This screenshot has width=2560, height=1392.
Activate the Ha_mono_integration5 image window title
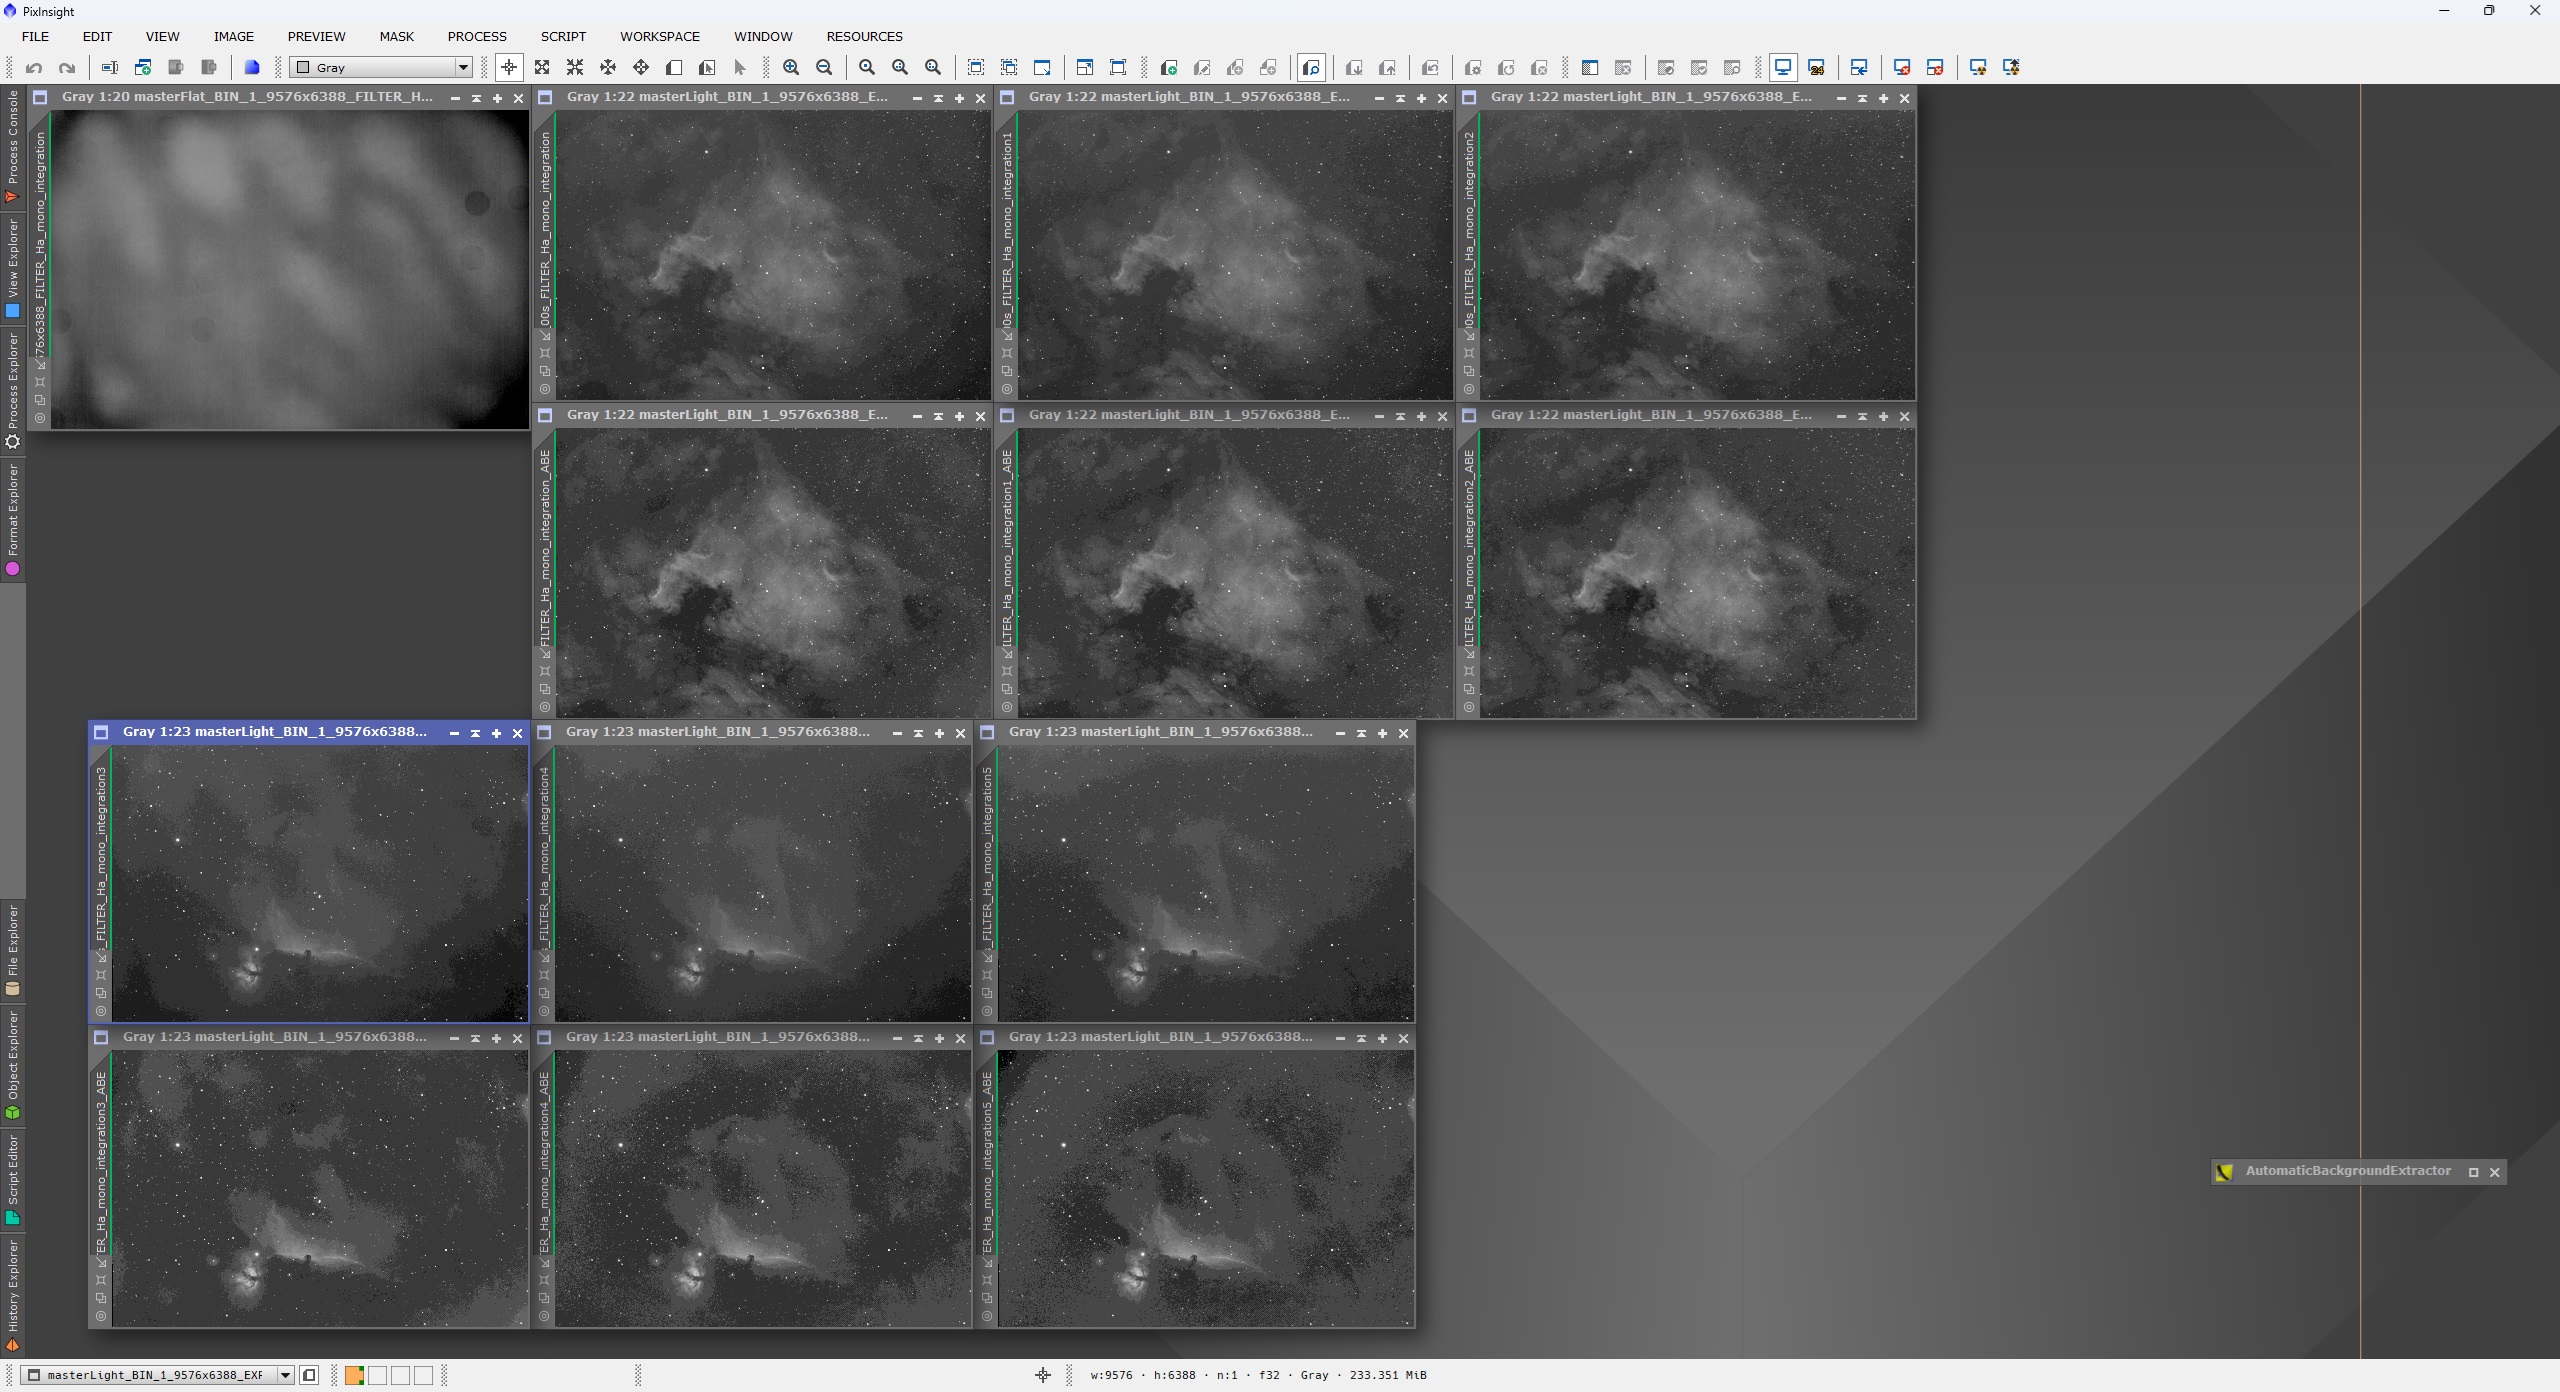[x=1160, y=732]
